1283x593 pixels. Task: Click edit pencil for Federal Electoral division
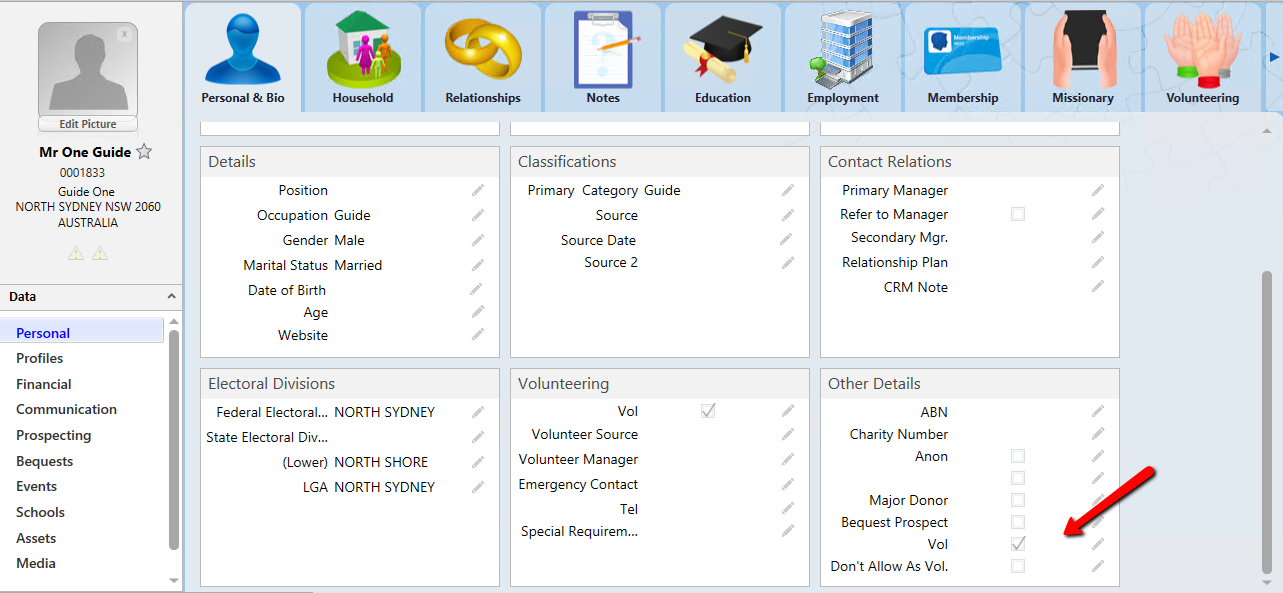(x=478, y=412)
